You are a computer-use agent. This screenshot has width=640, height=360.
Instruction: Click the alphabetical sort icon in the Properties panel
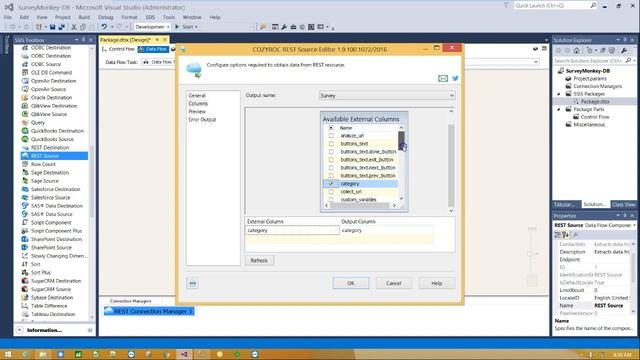(566, 235)
